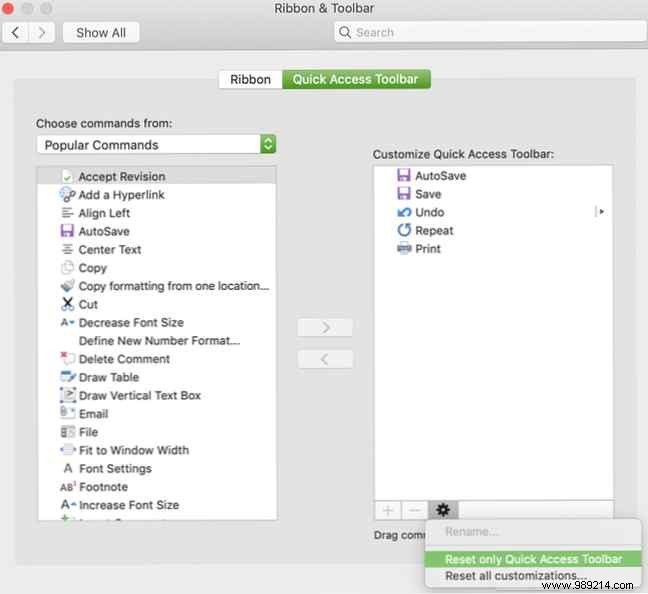Click the Fit to Window Width icon

(x=68, y=449)
